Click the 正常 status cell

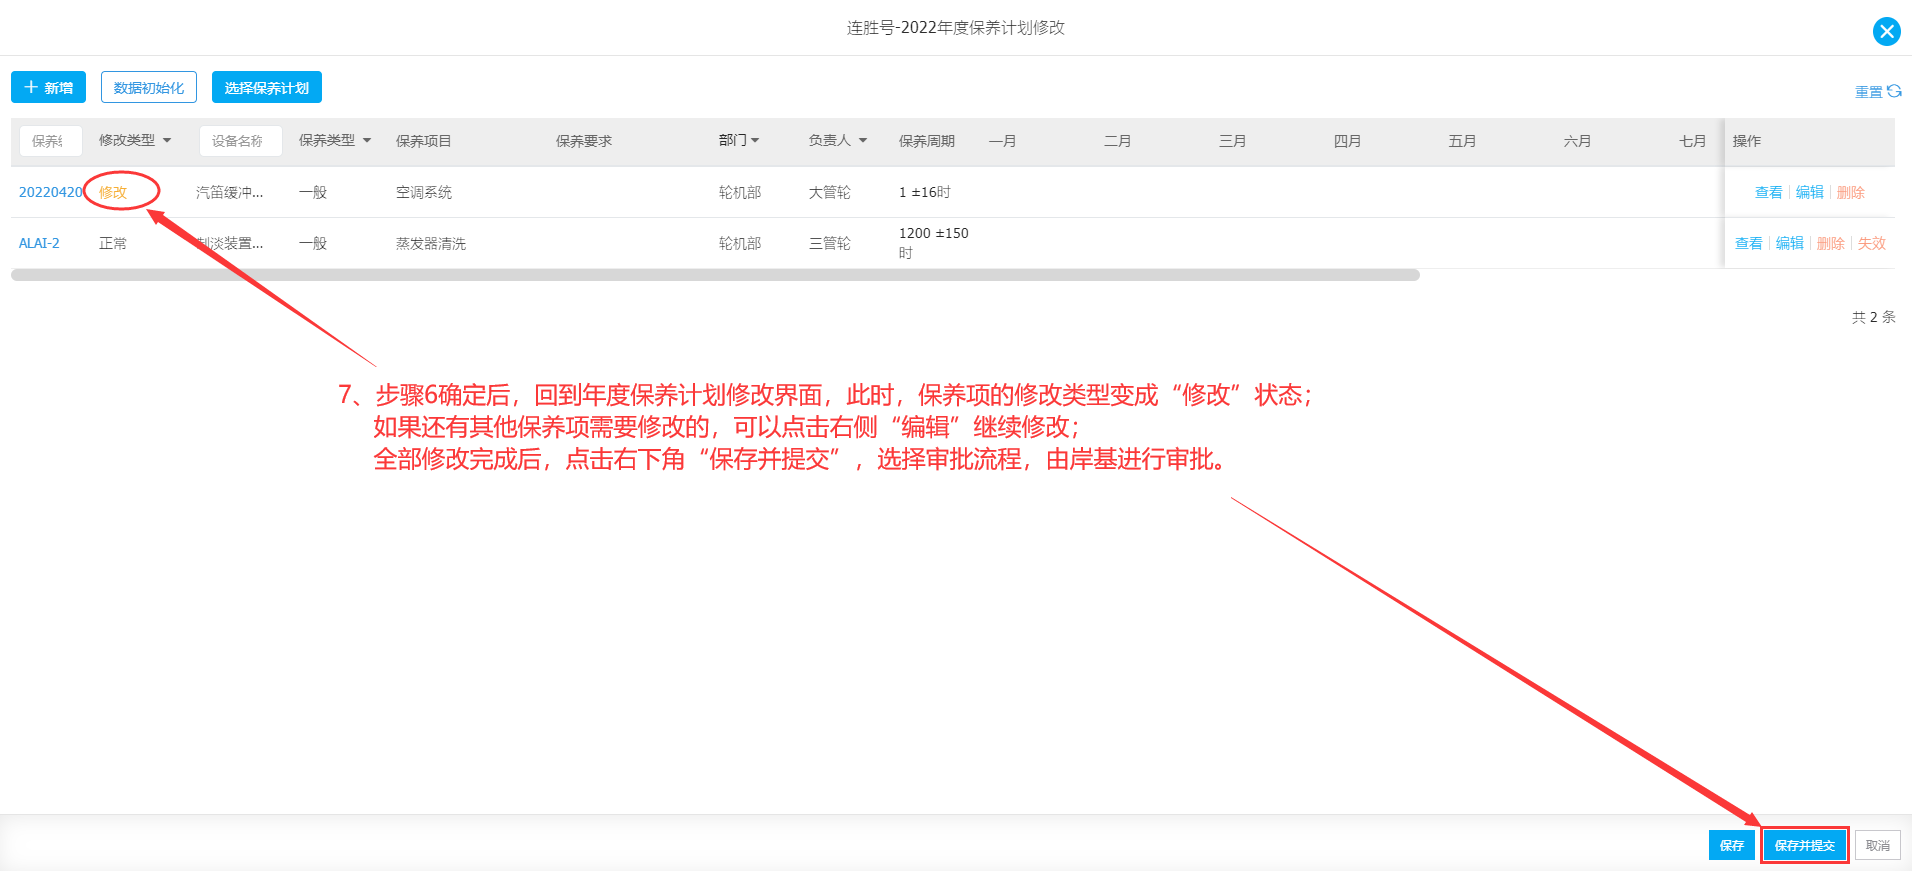tap(113, 243)
